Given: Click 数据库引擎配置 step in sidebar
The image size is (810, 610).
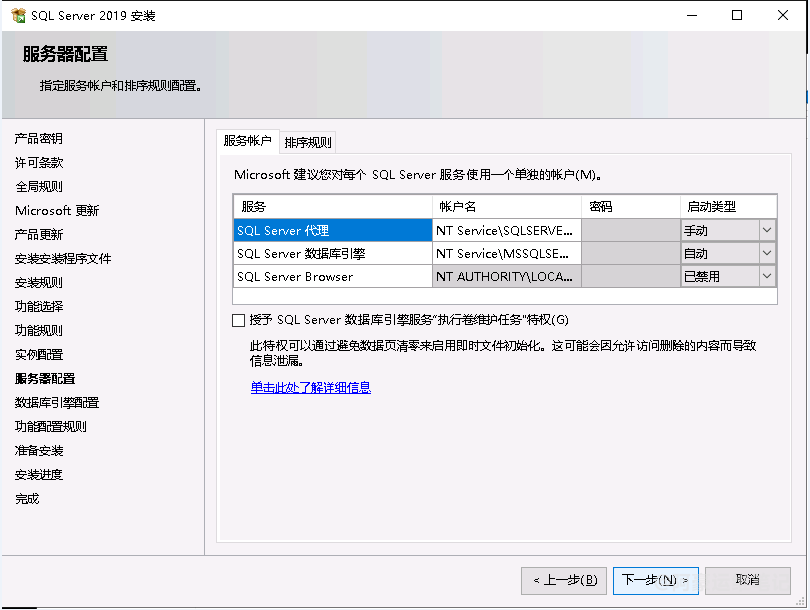Looking at the screenshot, I should tap(57, 402).
